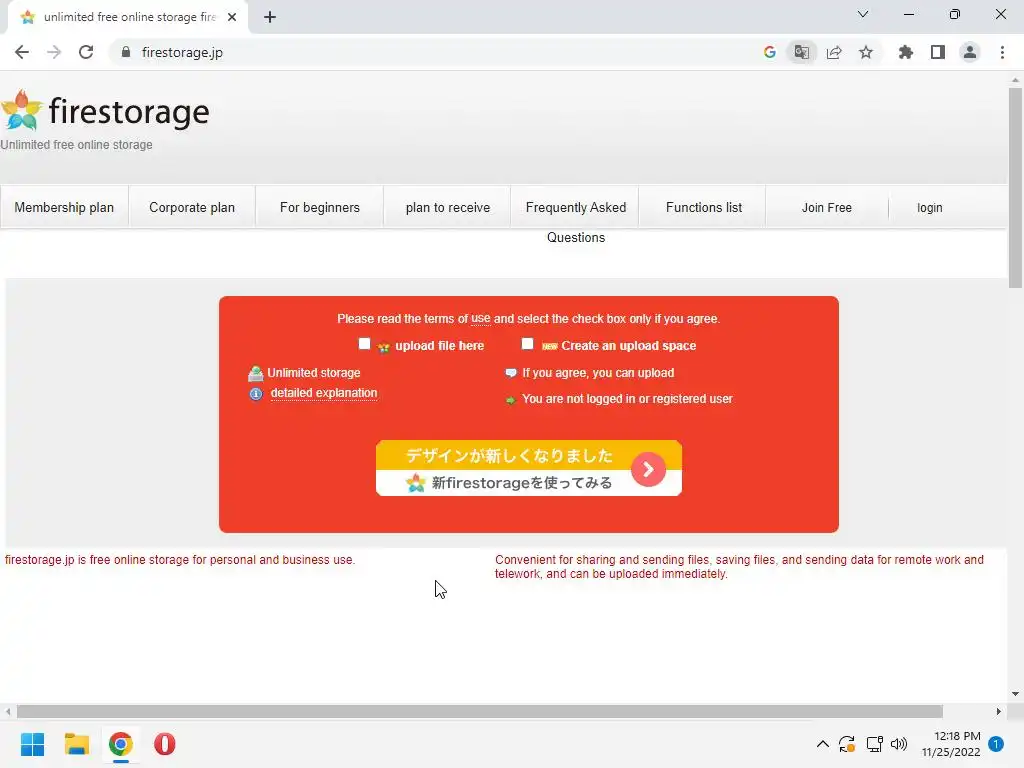Open volume speaker tray icon
1024x768 pixels.
click(x=899, y=744)
